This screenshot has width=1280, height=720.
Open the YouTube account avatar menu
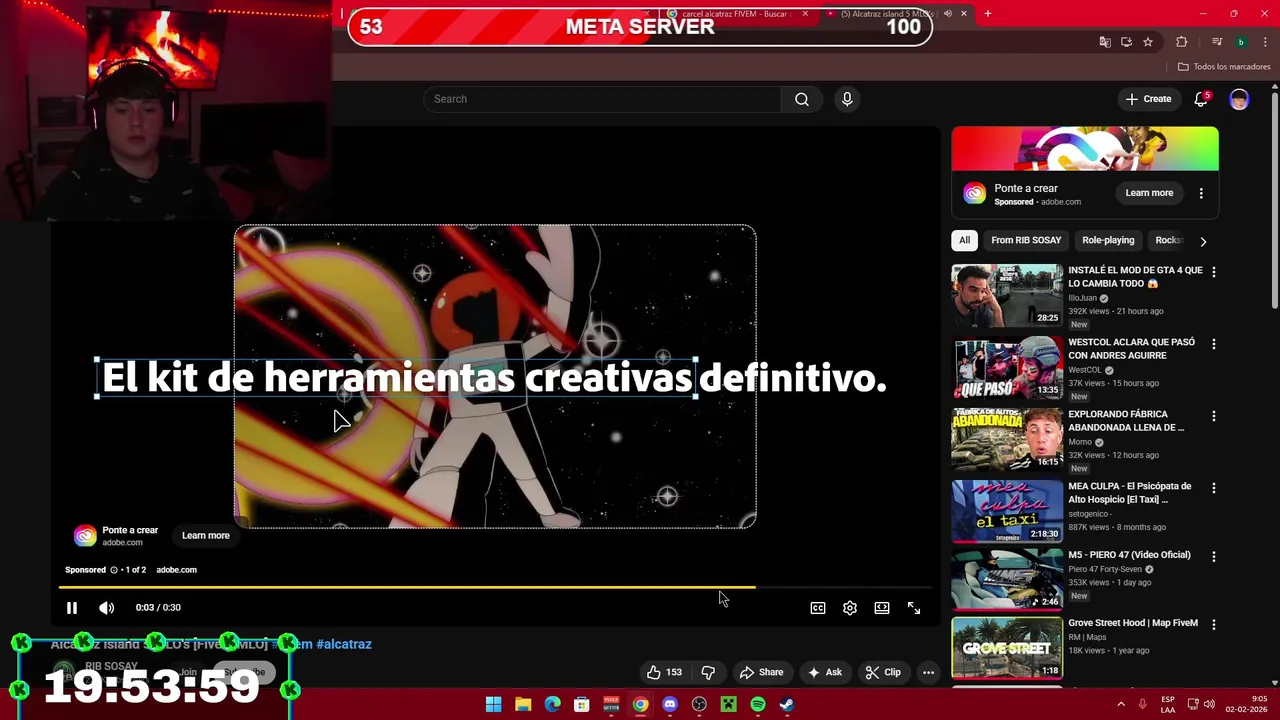click(1239, 99)
